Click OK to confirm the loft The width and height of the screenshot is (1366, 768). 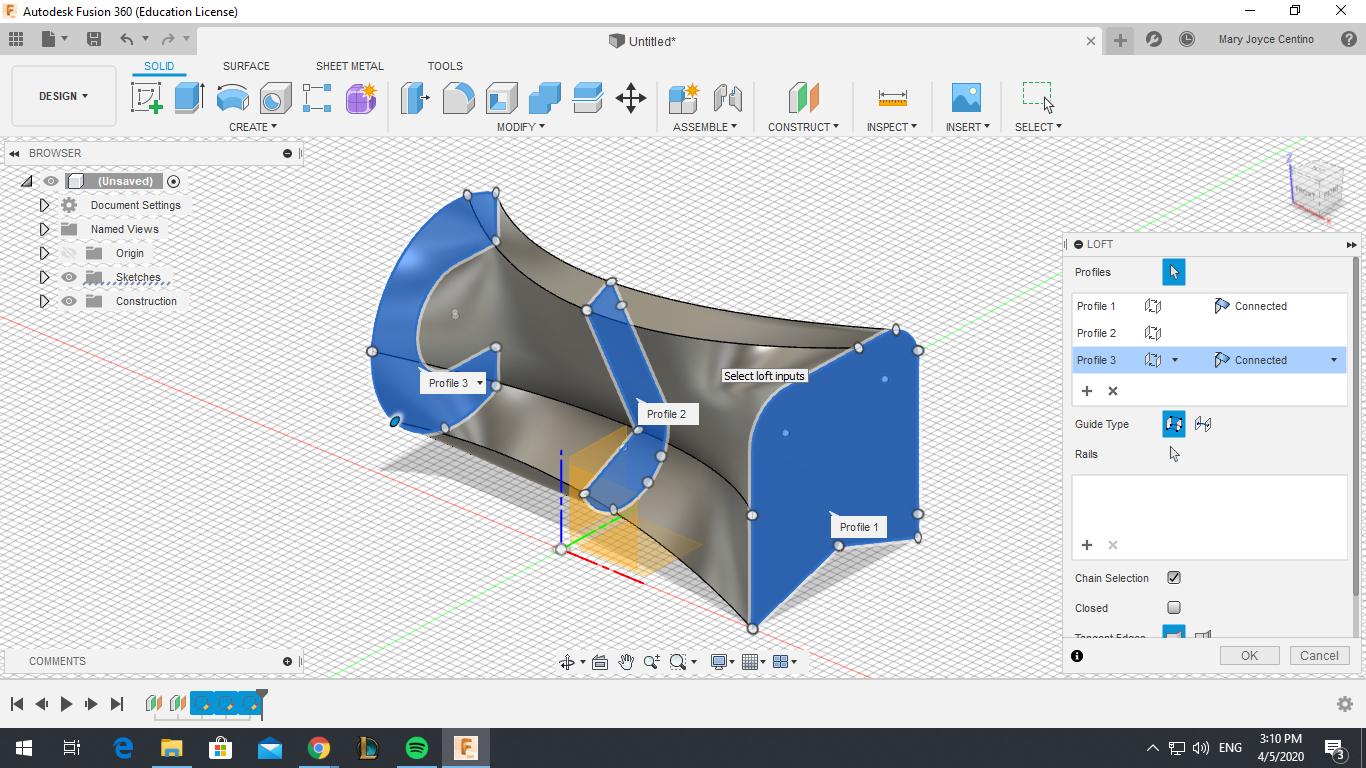coord(1248,655)
